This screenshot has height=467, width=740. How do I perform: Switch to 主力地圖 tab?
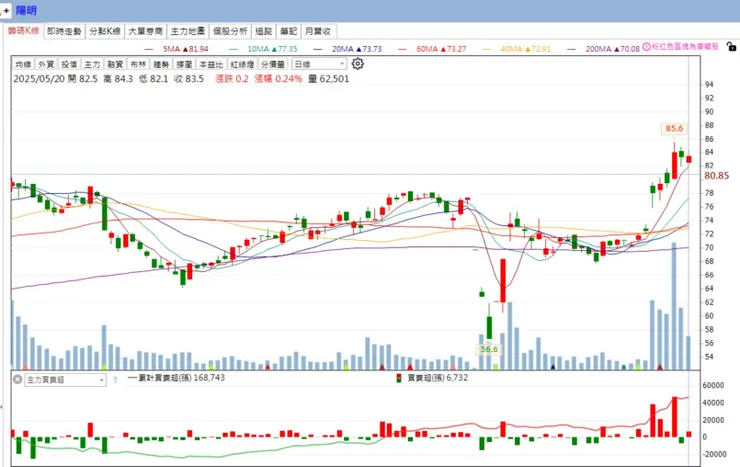tap(188, 31)
